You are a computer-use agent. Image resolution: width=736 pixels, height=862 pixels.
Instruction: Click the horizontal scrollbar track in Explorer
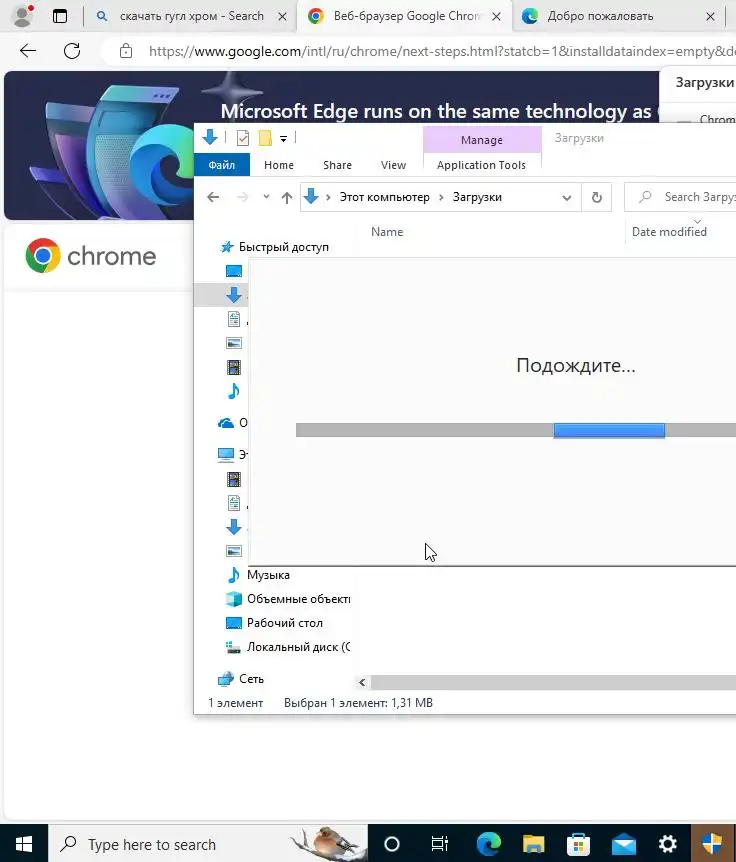553,682
